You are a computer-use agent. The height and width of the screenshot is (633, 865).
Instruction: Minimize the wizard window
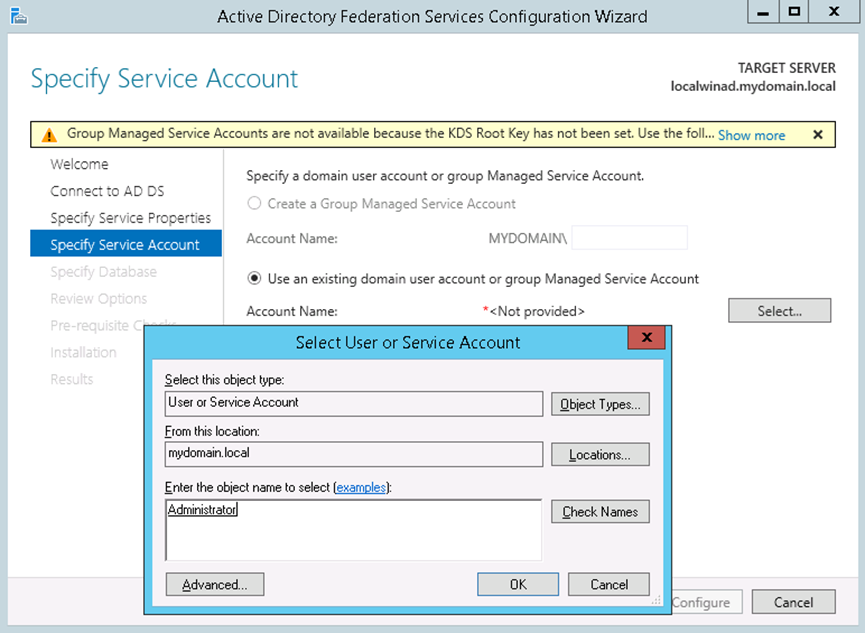[763, 12]
